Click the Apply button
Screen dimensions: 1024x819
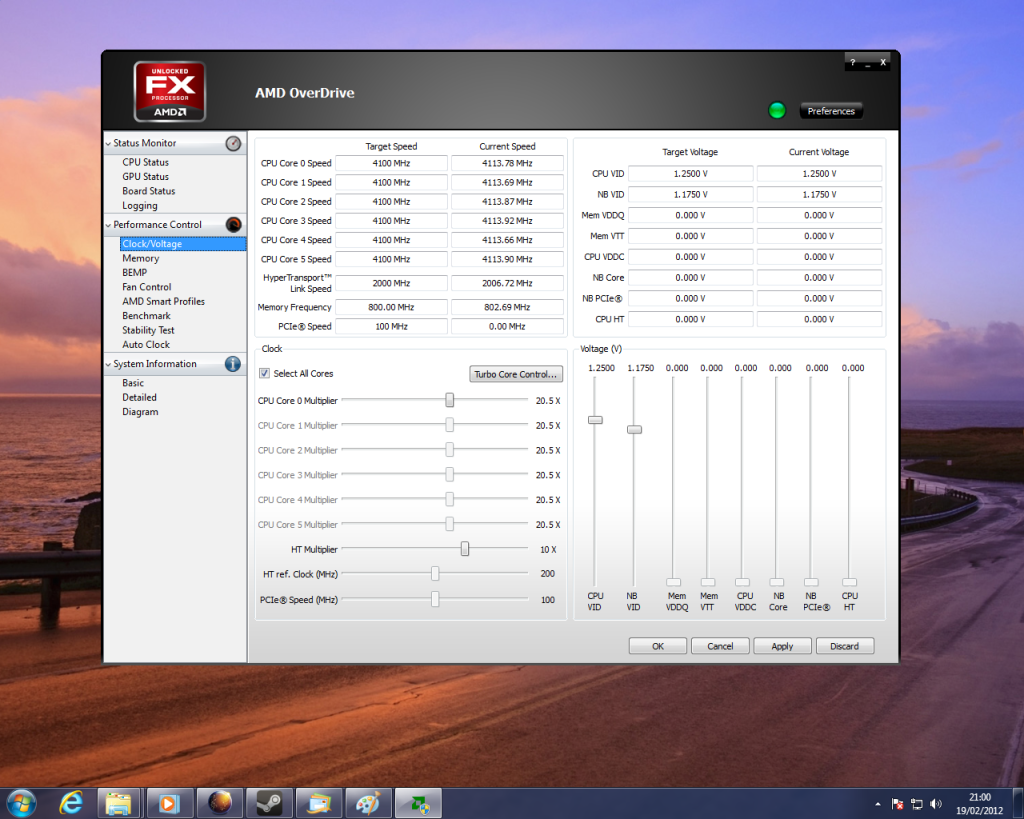(782, 646)
